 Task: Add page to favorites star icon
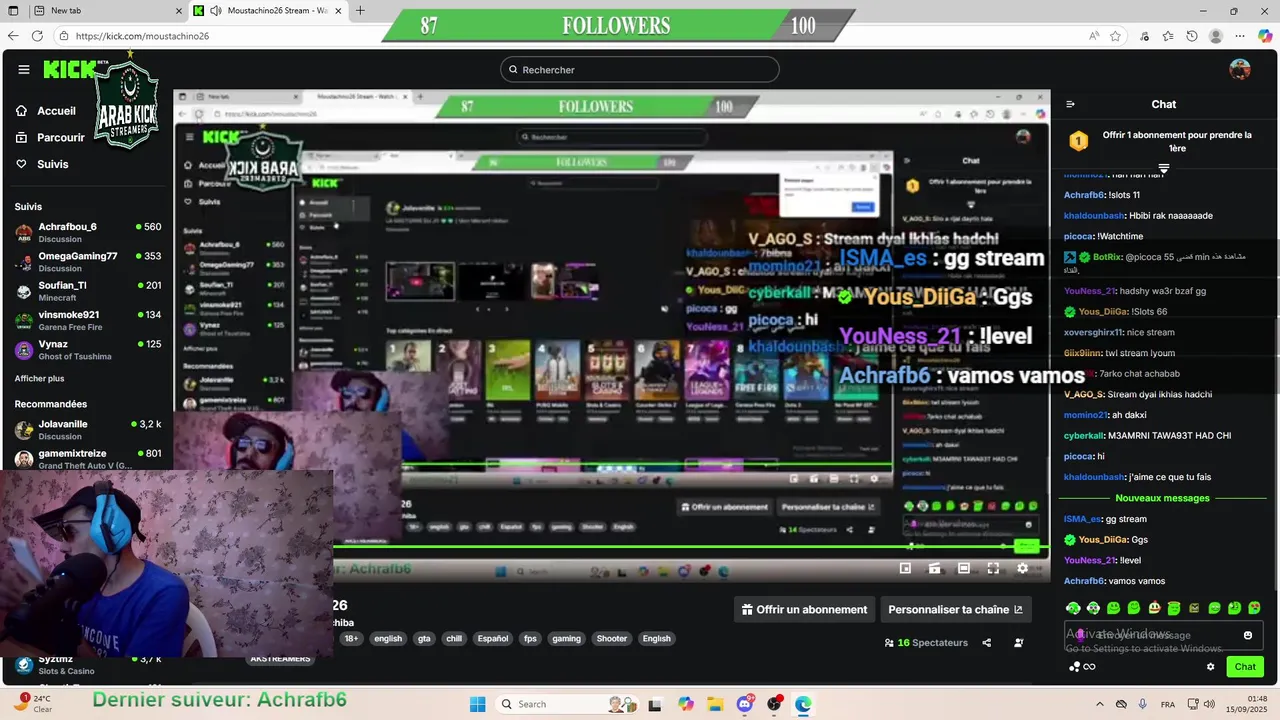1115,36
